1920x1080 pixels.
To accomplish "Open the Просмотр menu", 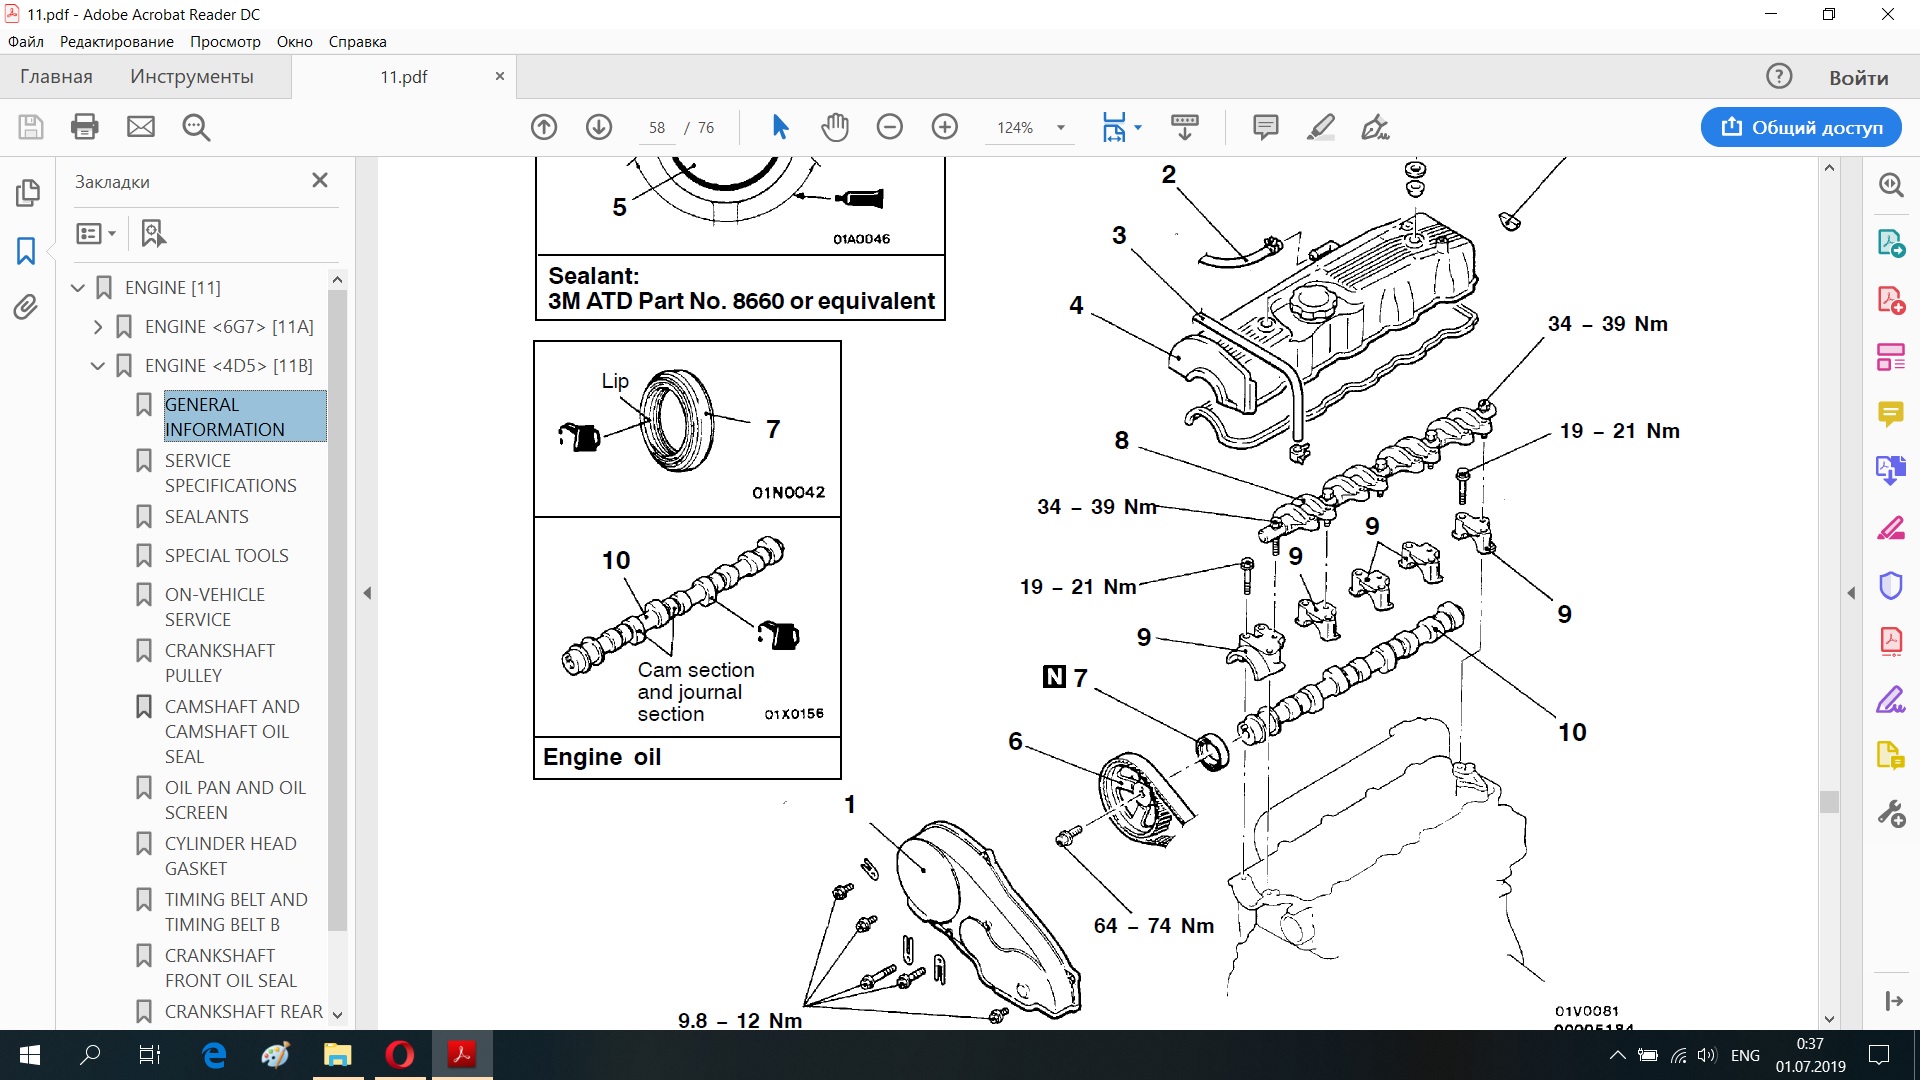I will click(225, 42).
